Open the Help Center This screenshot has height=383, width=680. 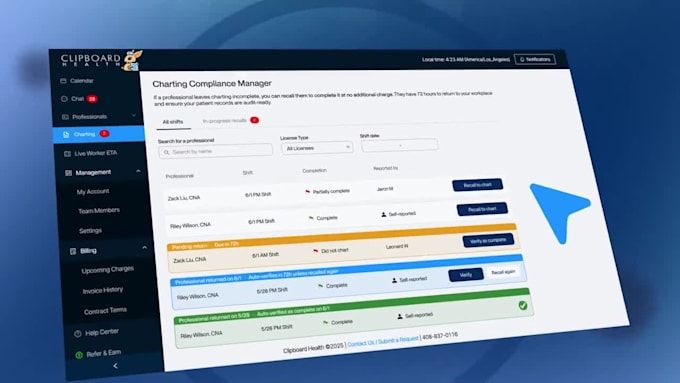[x=101, y=332]
